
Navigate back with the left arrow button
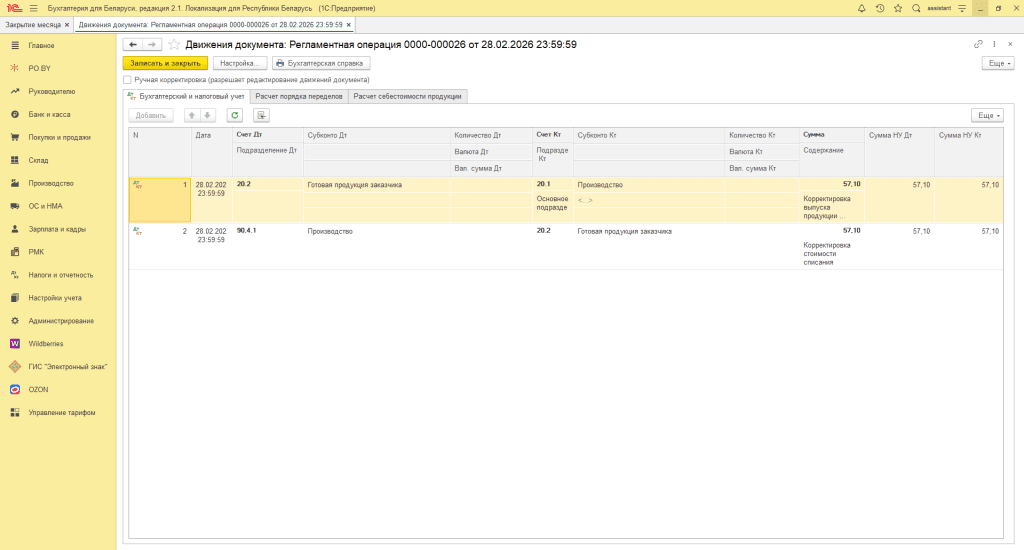click(133, 45)
